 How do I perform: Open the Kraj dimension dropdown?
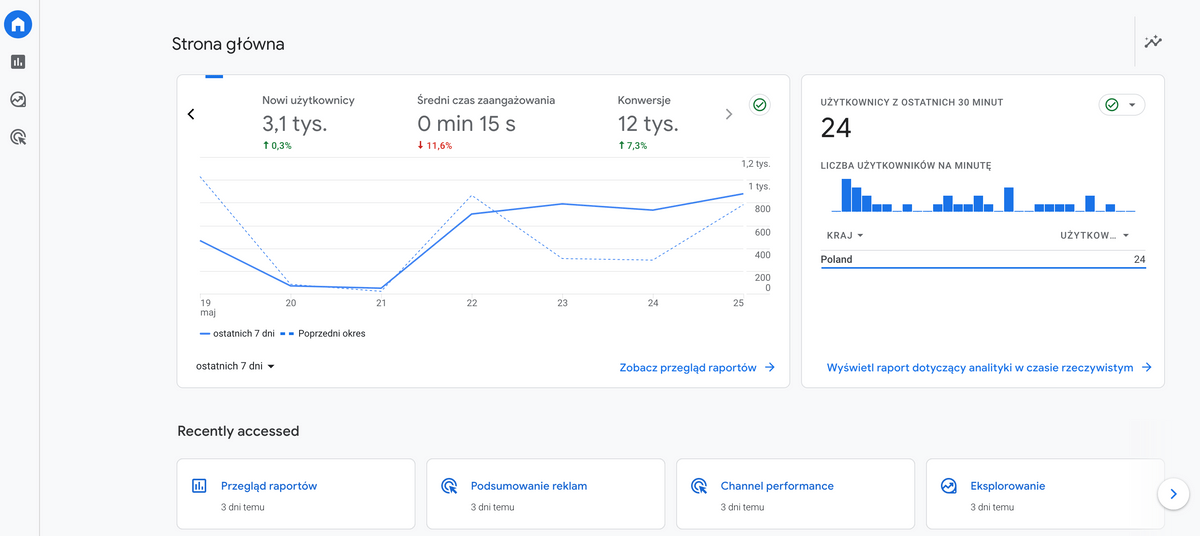pos(845,236)
